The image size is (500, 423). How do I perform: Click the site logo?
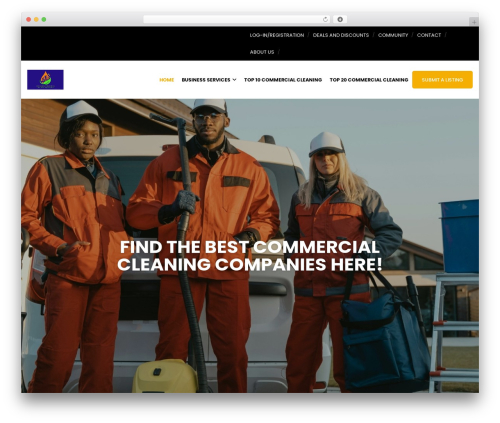[45, 80]
